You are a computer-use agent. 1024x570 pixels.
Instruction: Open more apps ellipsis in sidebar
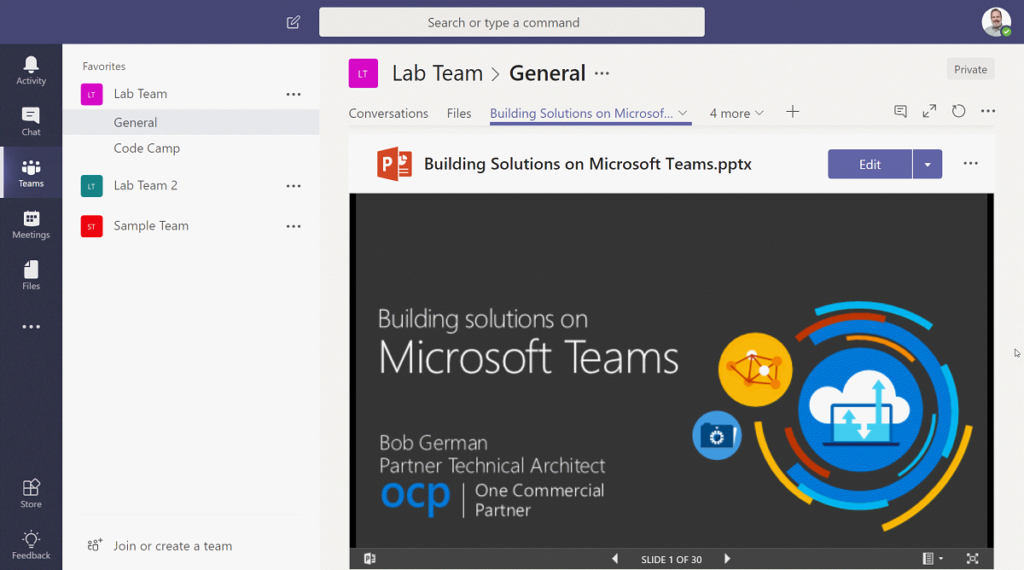31,326
